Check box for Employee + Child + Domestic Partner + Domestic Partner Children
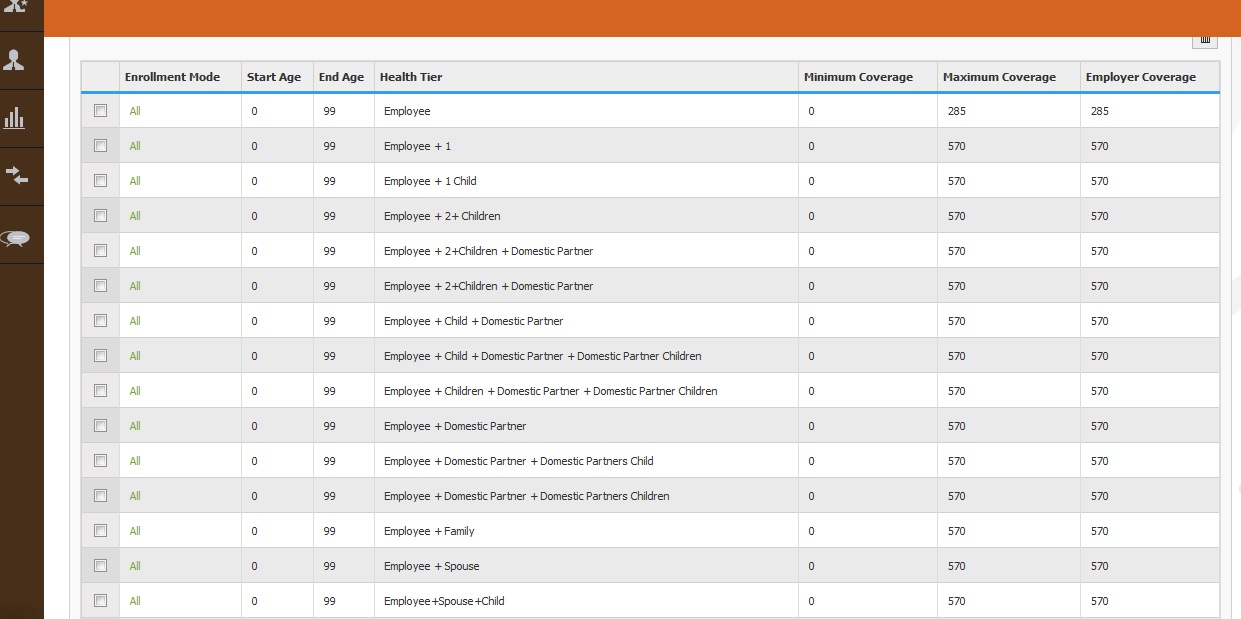The image size is (1241, 619). pyautogui.click(x=100, y=356)
